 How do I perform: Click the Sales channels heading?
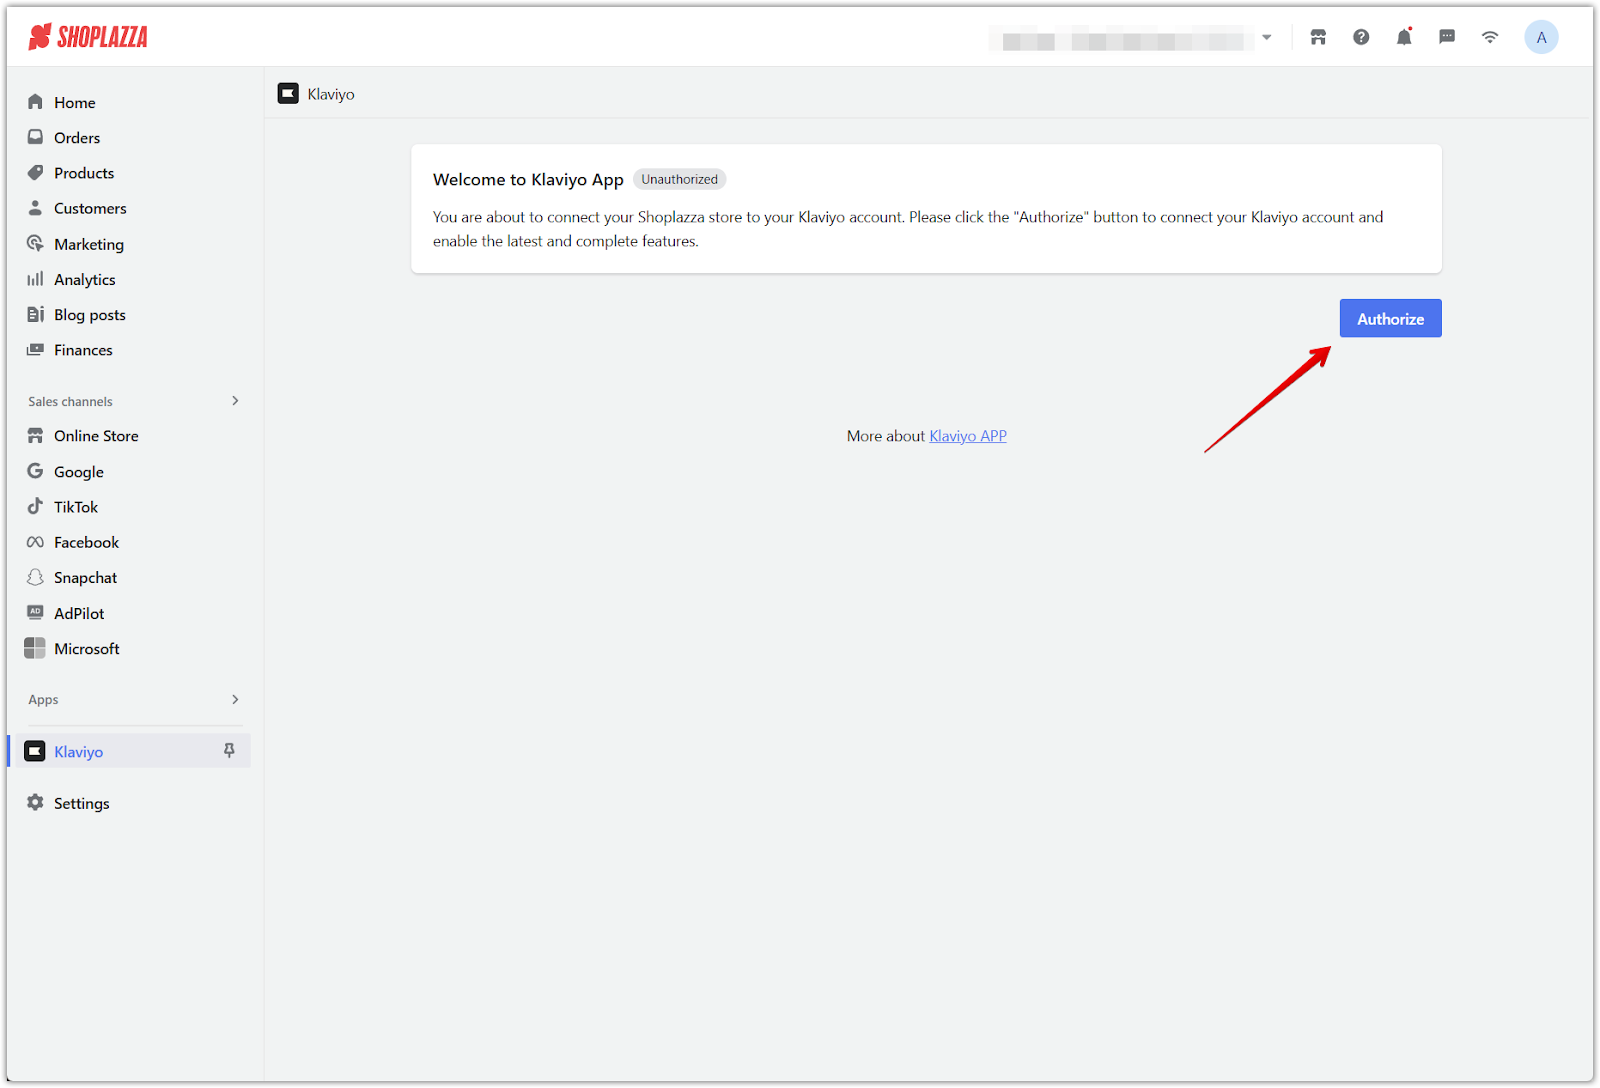(70, 401)
